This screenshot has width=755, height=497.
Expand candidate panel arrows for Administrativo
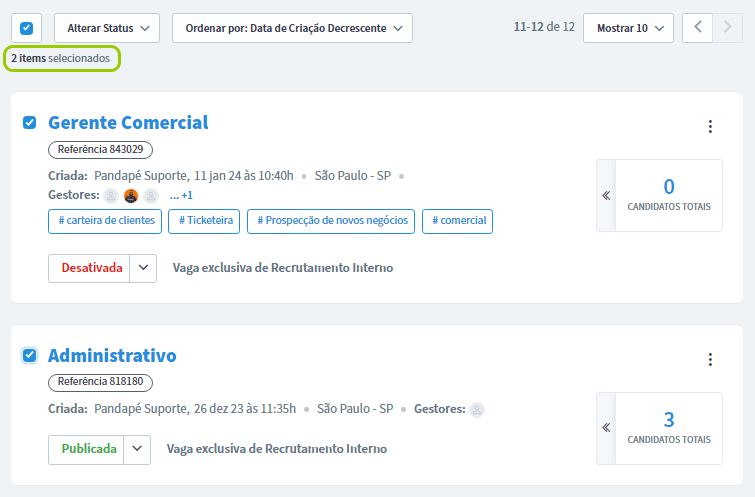[x=606, y=428]
